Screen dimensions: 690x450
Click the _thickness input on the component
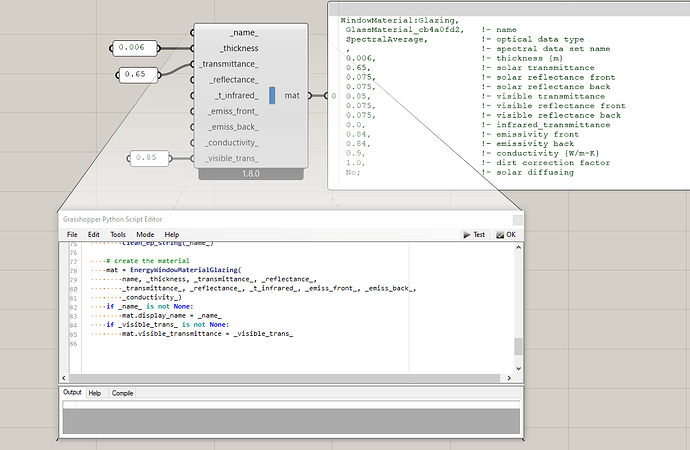click(x=239, y=48)
